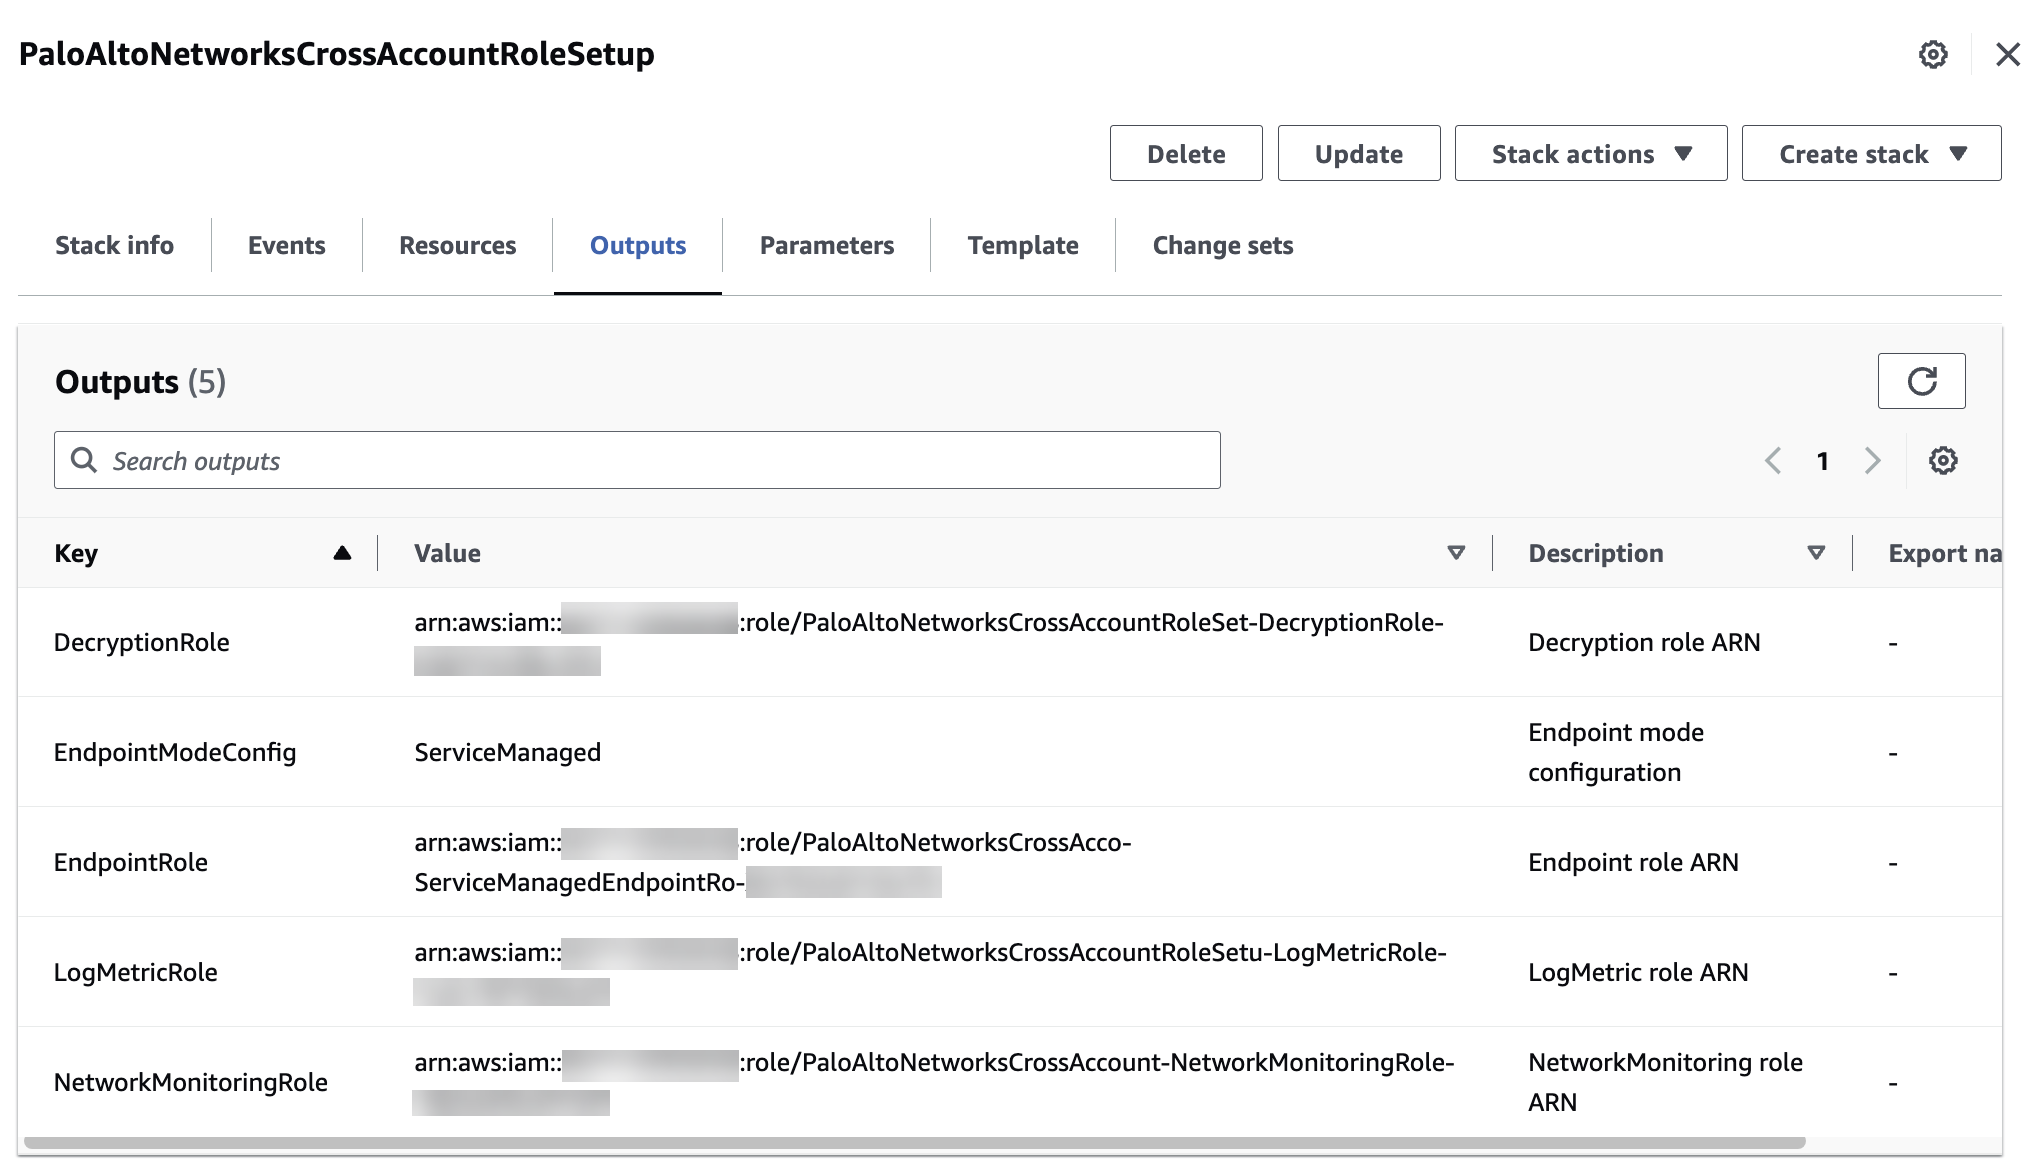Viewport: 2040px width, 1169px height.
Task: Click the Update stack button
Action: [1358, 154]
